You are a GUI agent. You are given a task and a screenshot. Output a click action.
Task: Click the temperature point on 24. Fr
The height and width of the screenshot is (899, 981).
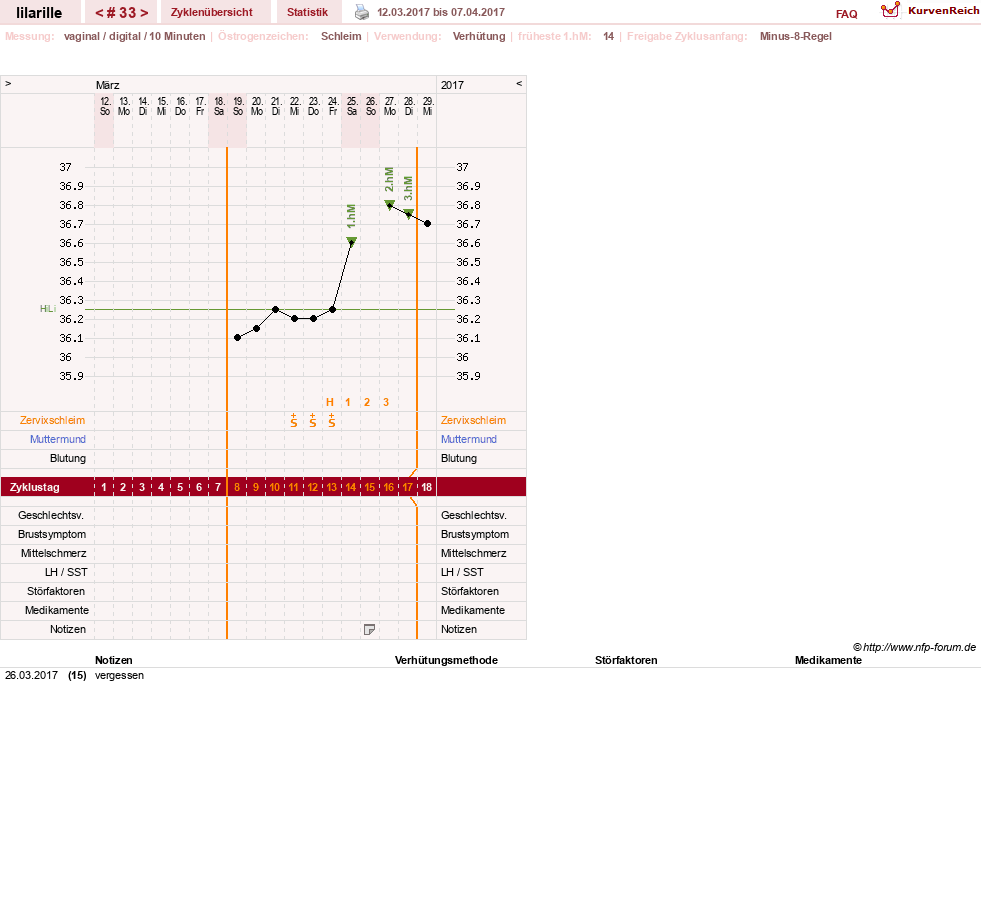click(x=333, y=309)
